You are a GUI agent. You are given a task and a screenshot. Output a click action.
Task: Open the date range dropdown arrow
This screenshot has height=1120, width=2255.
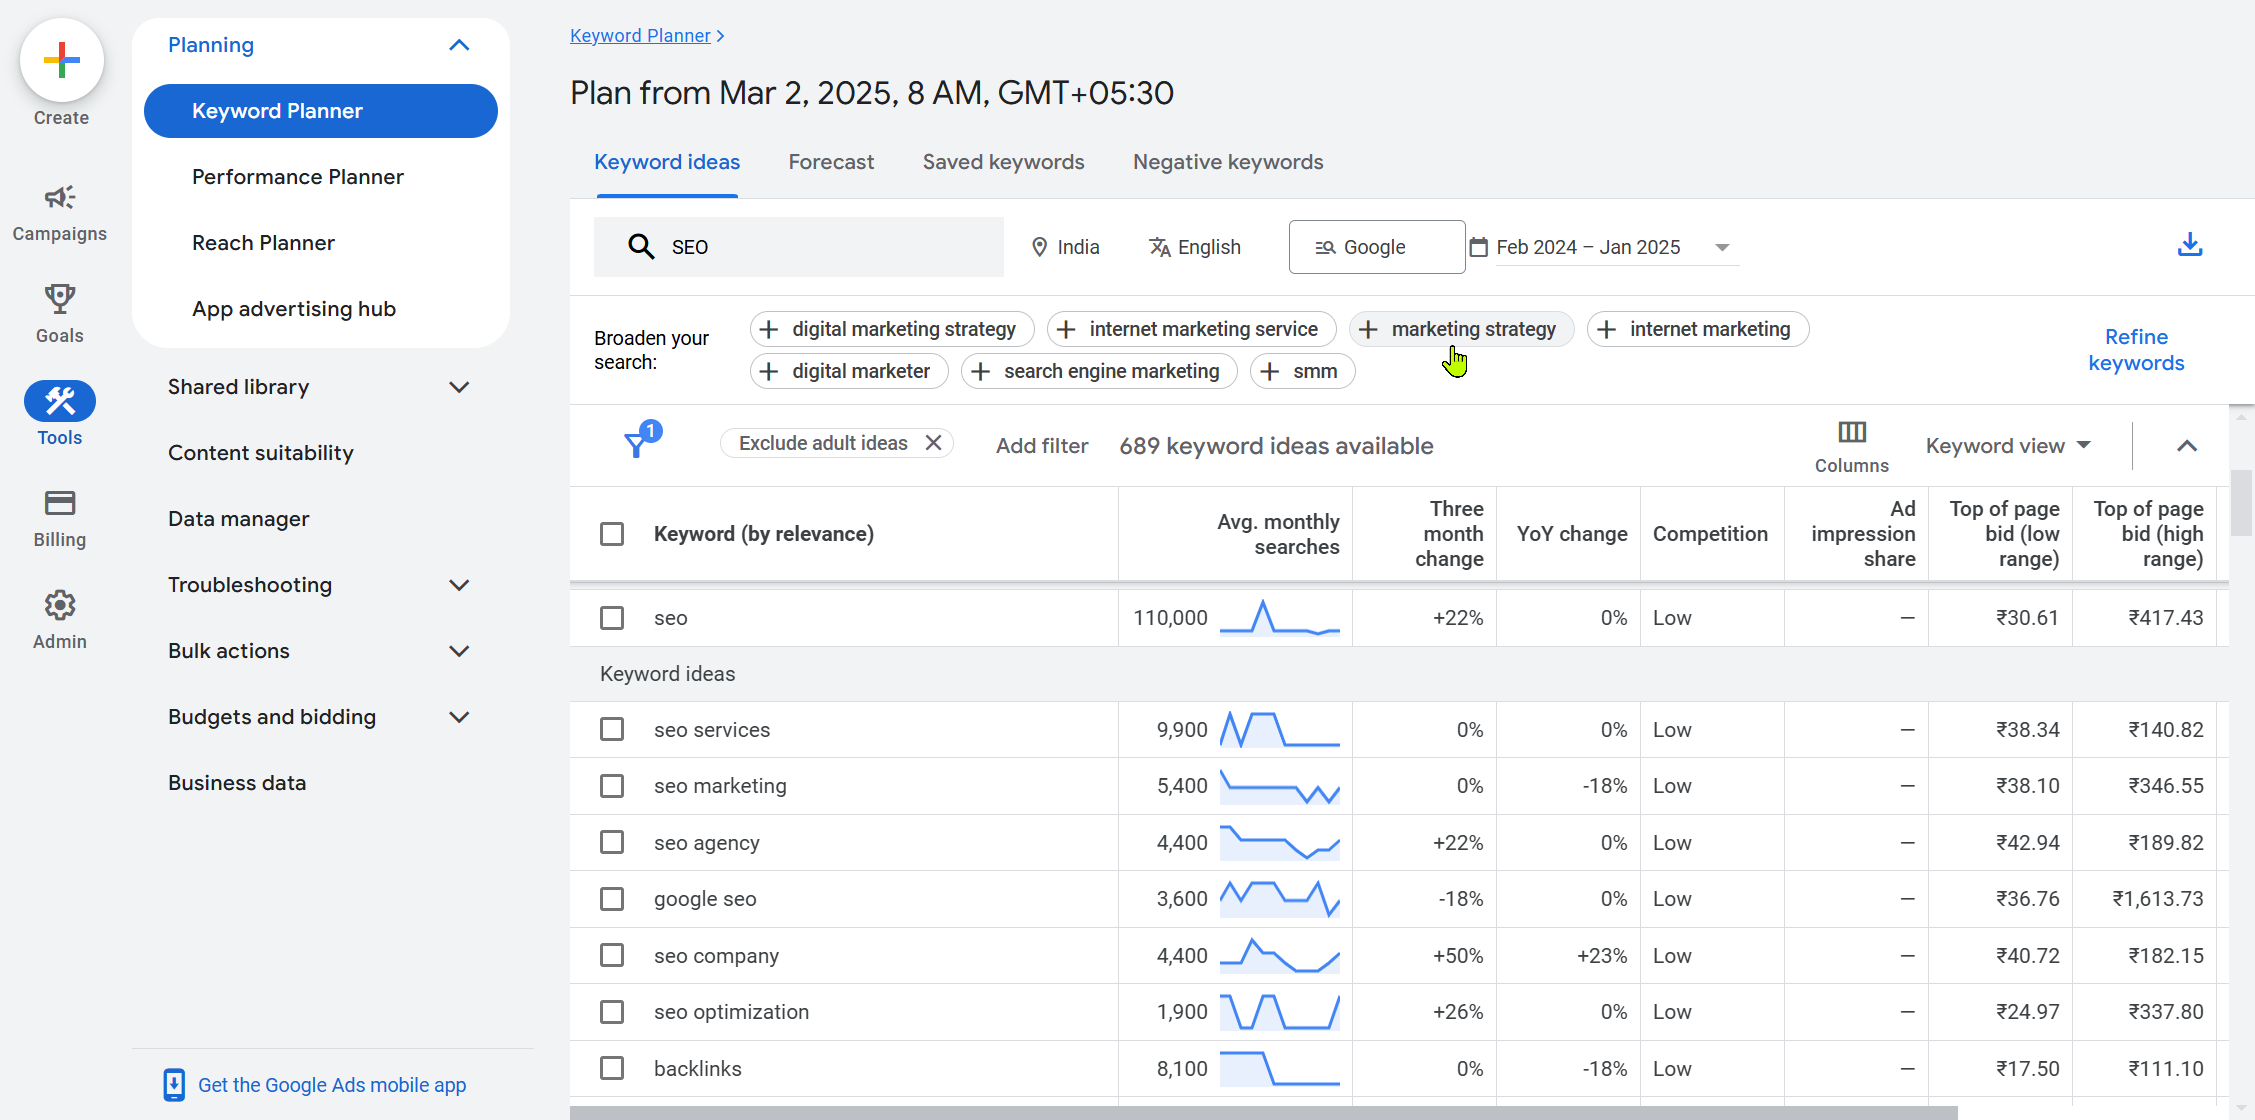[1722, 247]
